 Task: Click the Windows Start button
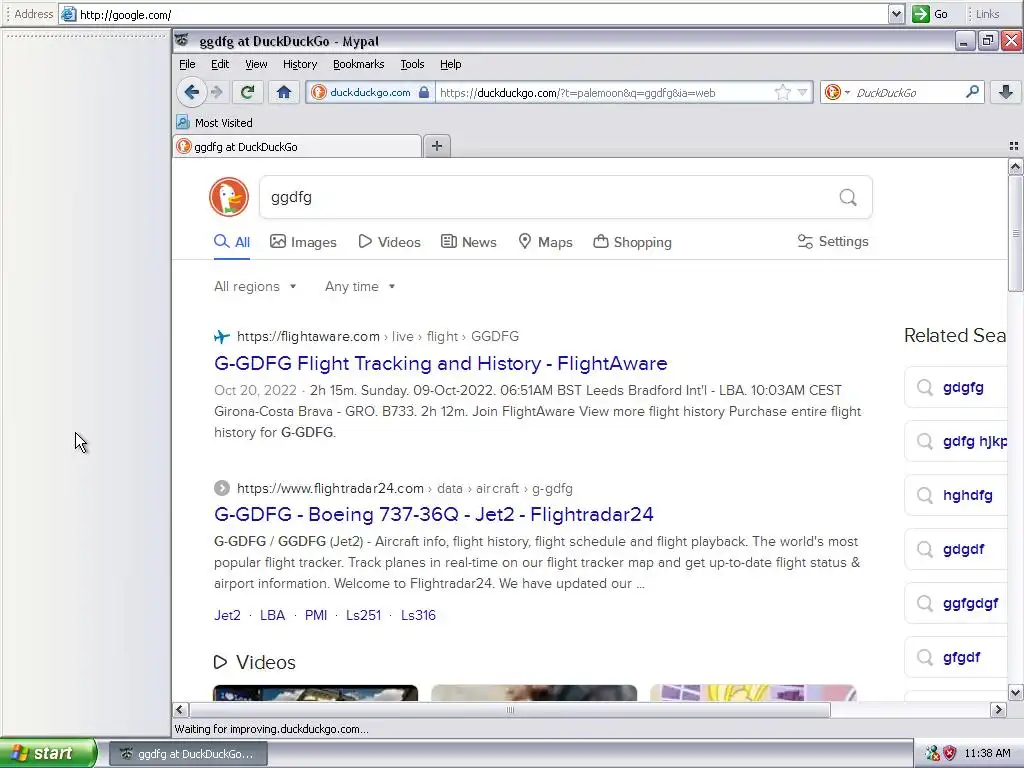pos(48,754)
